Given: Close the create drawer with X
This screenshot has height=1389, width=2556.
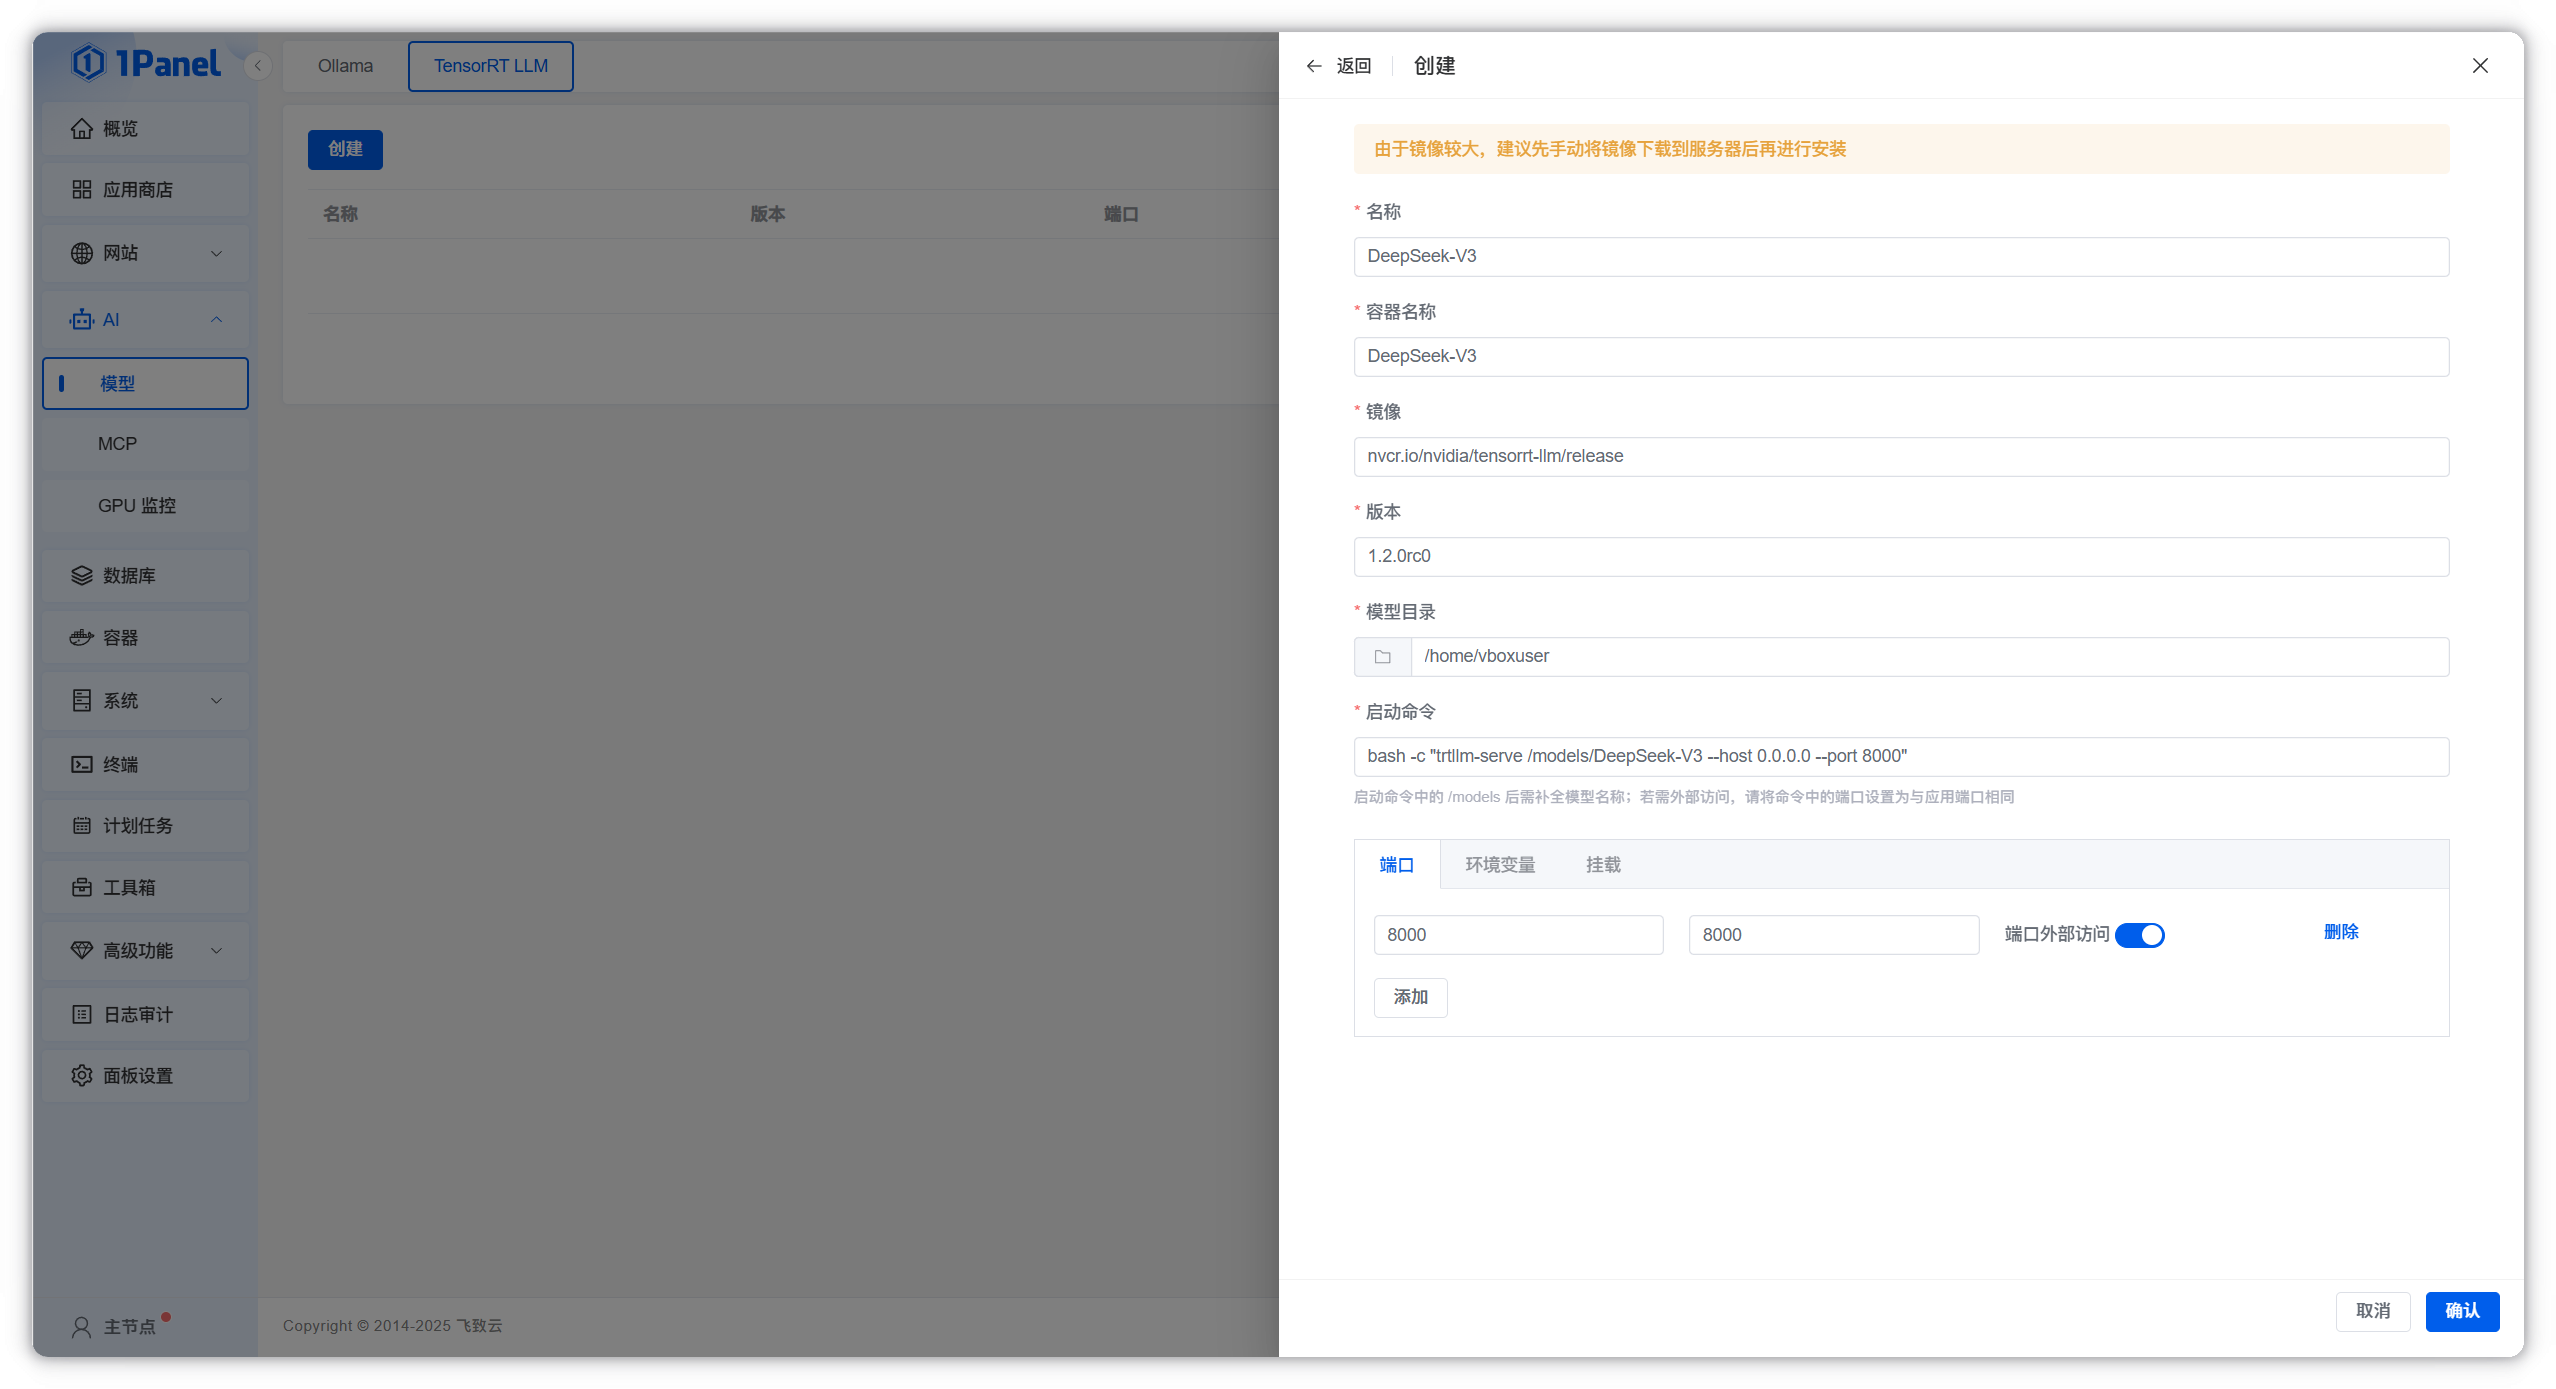Looking at the screenshot, I should pyautogui.click(x=2480, y=66).
